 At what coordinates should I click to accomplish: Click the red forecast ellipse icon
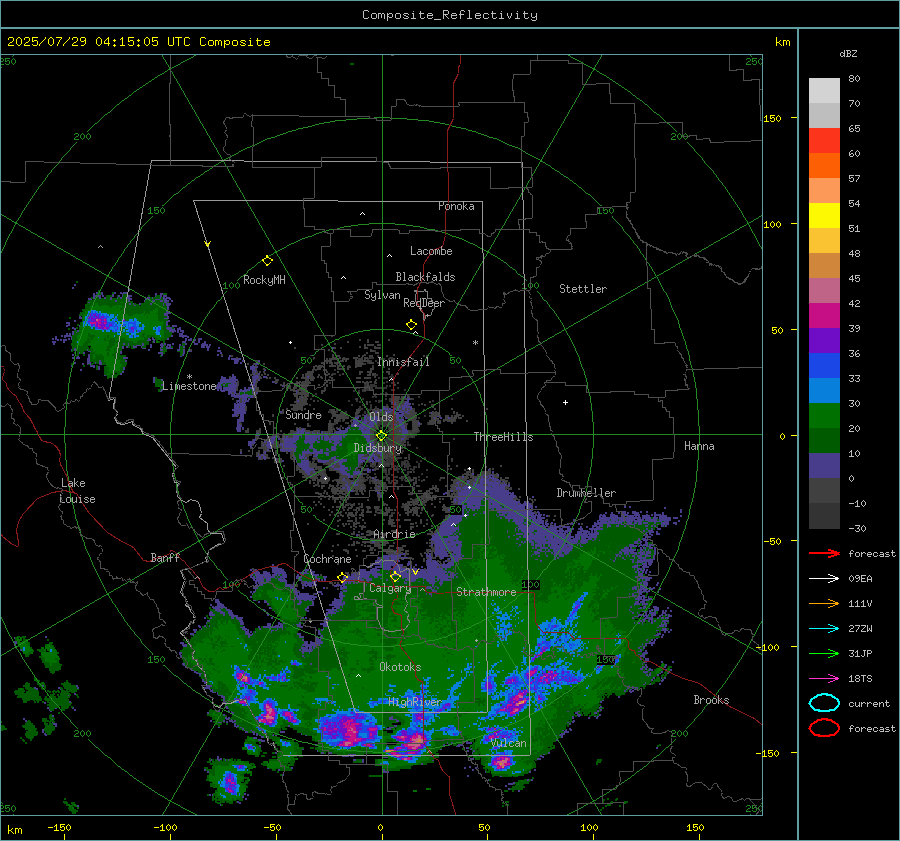click(x=824, y=728)
